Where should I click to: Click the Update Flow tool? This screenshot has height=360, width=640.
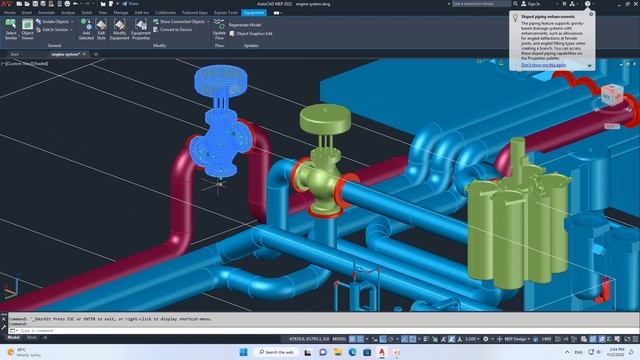click(219, 29)
